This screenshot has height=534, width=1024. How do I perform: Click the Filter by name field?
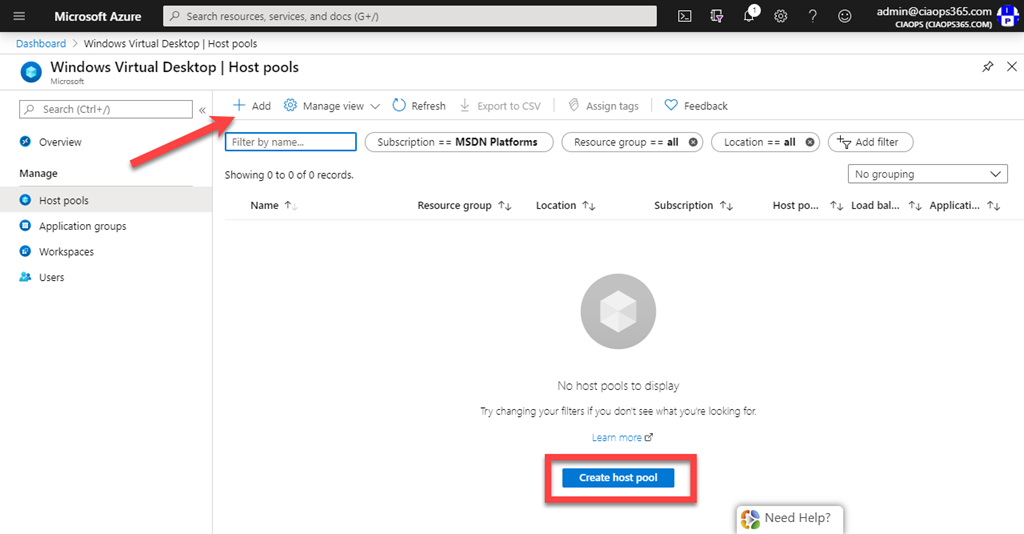click(x=291, y=142)
